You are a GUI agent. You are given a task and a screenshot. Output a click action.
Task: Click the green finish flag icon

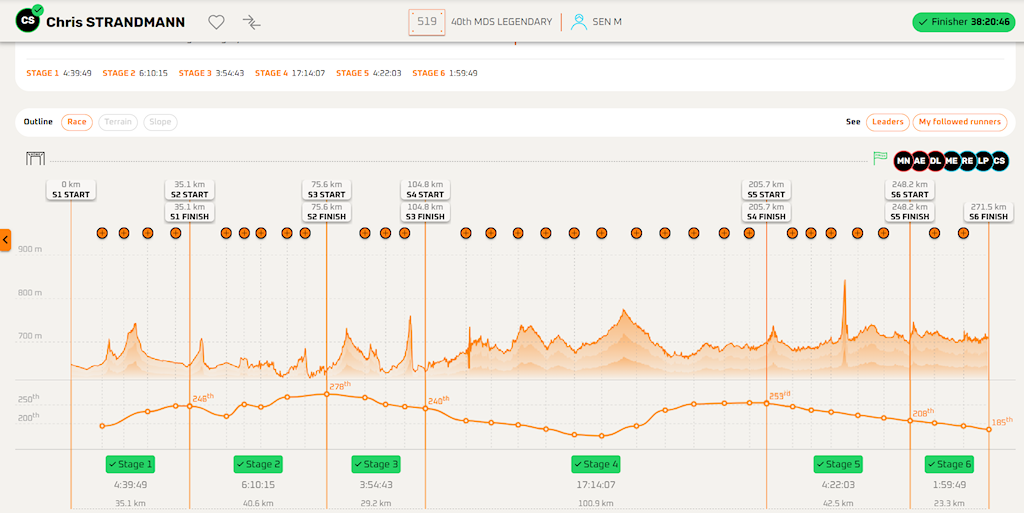pyautogui.click(x=880, y=158)
